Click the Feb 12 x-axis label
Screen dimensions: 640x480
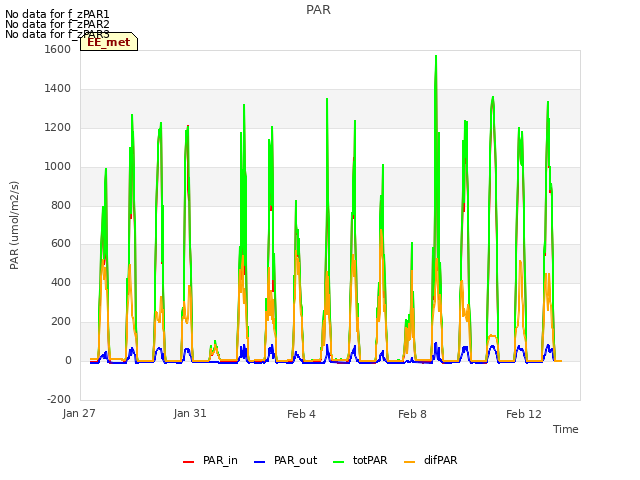524,414
